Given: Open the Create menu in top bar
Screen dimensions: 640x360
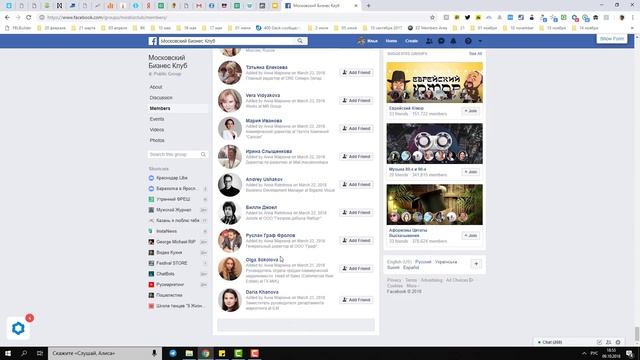Looking at the screenshot, I should click(x=411, y=41).
